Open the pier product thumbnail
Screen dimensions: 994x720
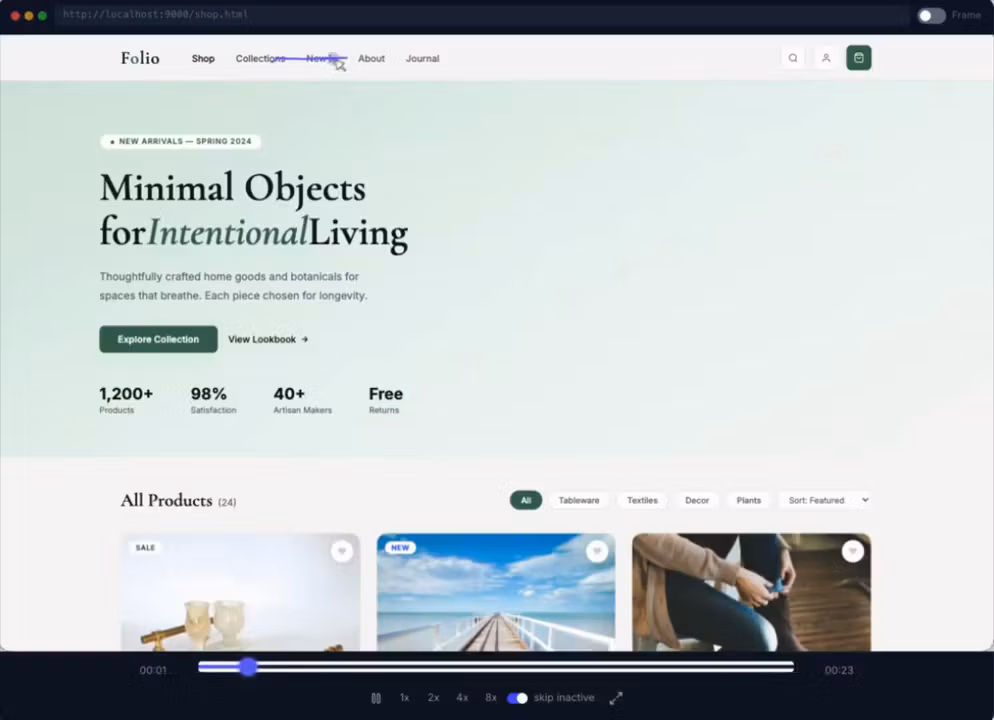point(496,592)
